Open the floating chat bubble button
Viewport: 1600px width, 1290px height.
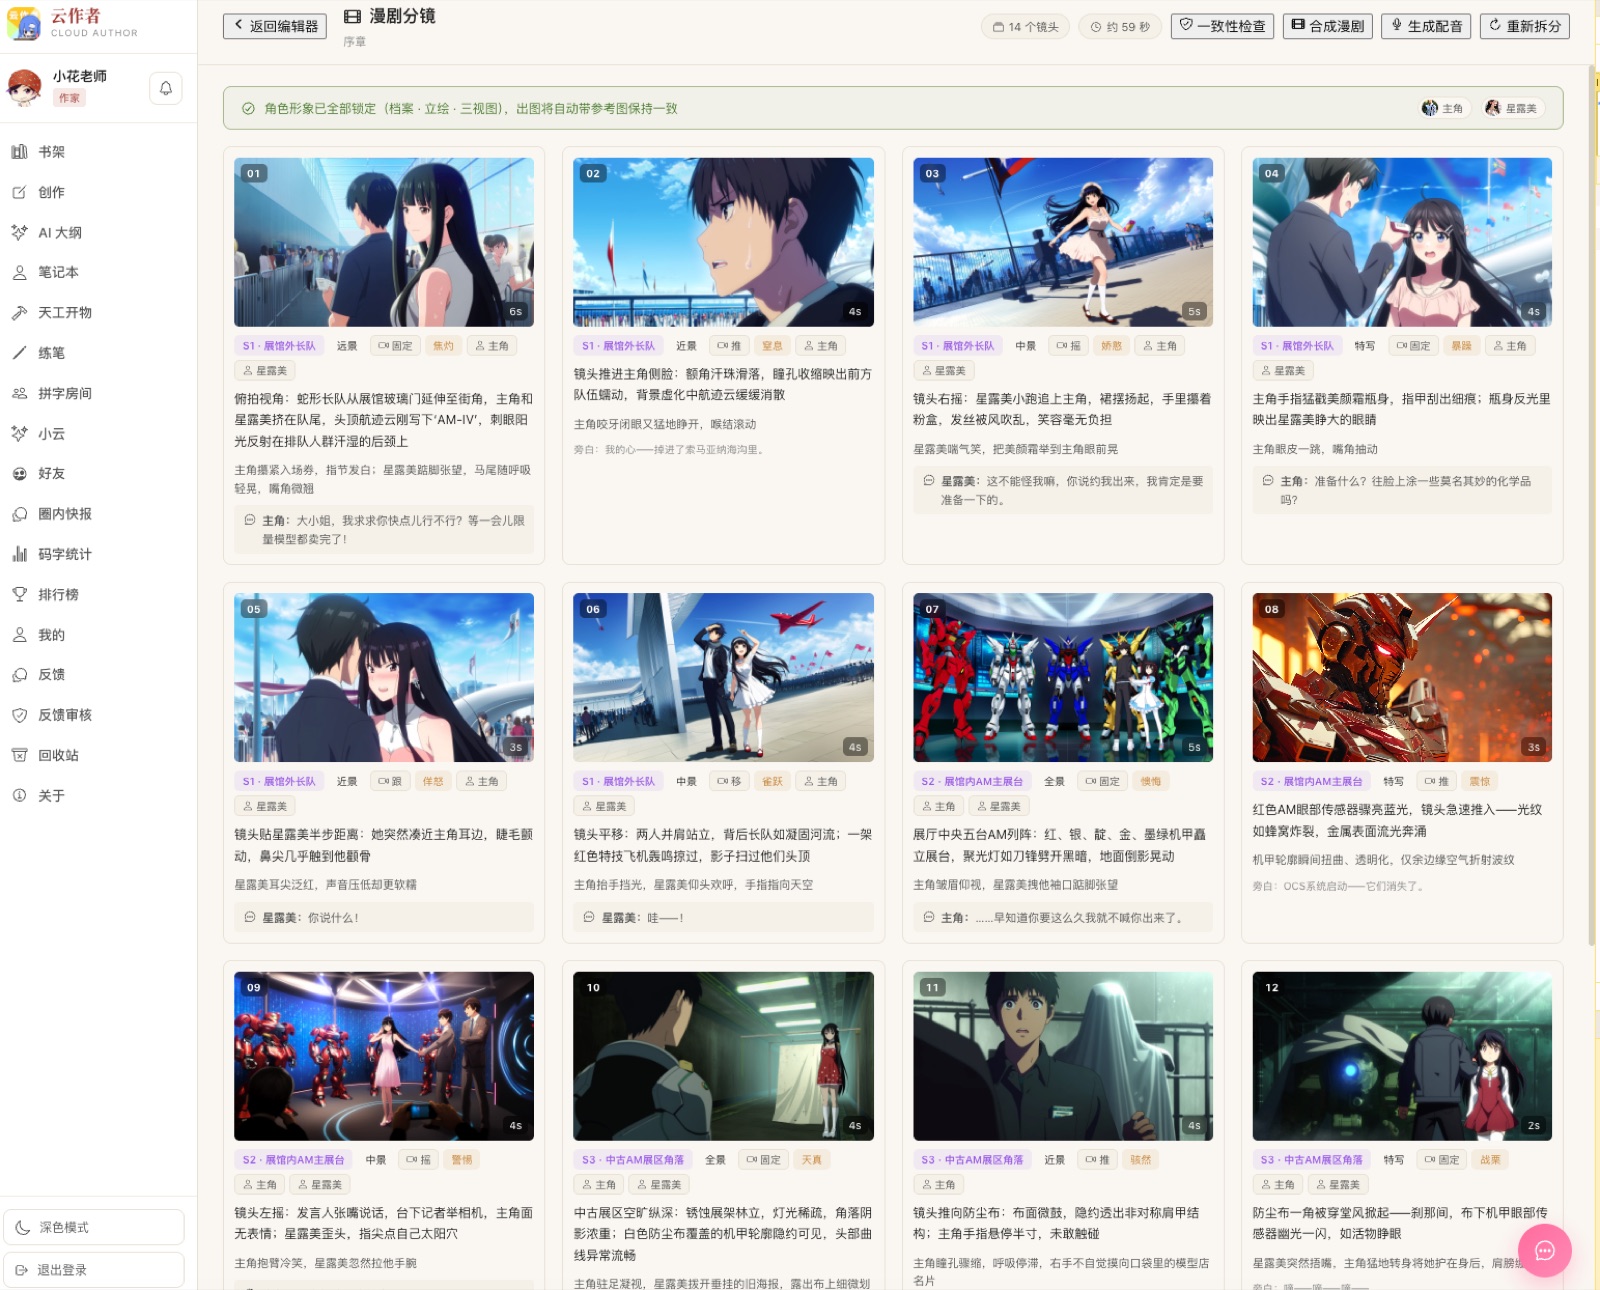pyautogui.click(x=1544, y=1251)
